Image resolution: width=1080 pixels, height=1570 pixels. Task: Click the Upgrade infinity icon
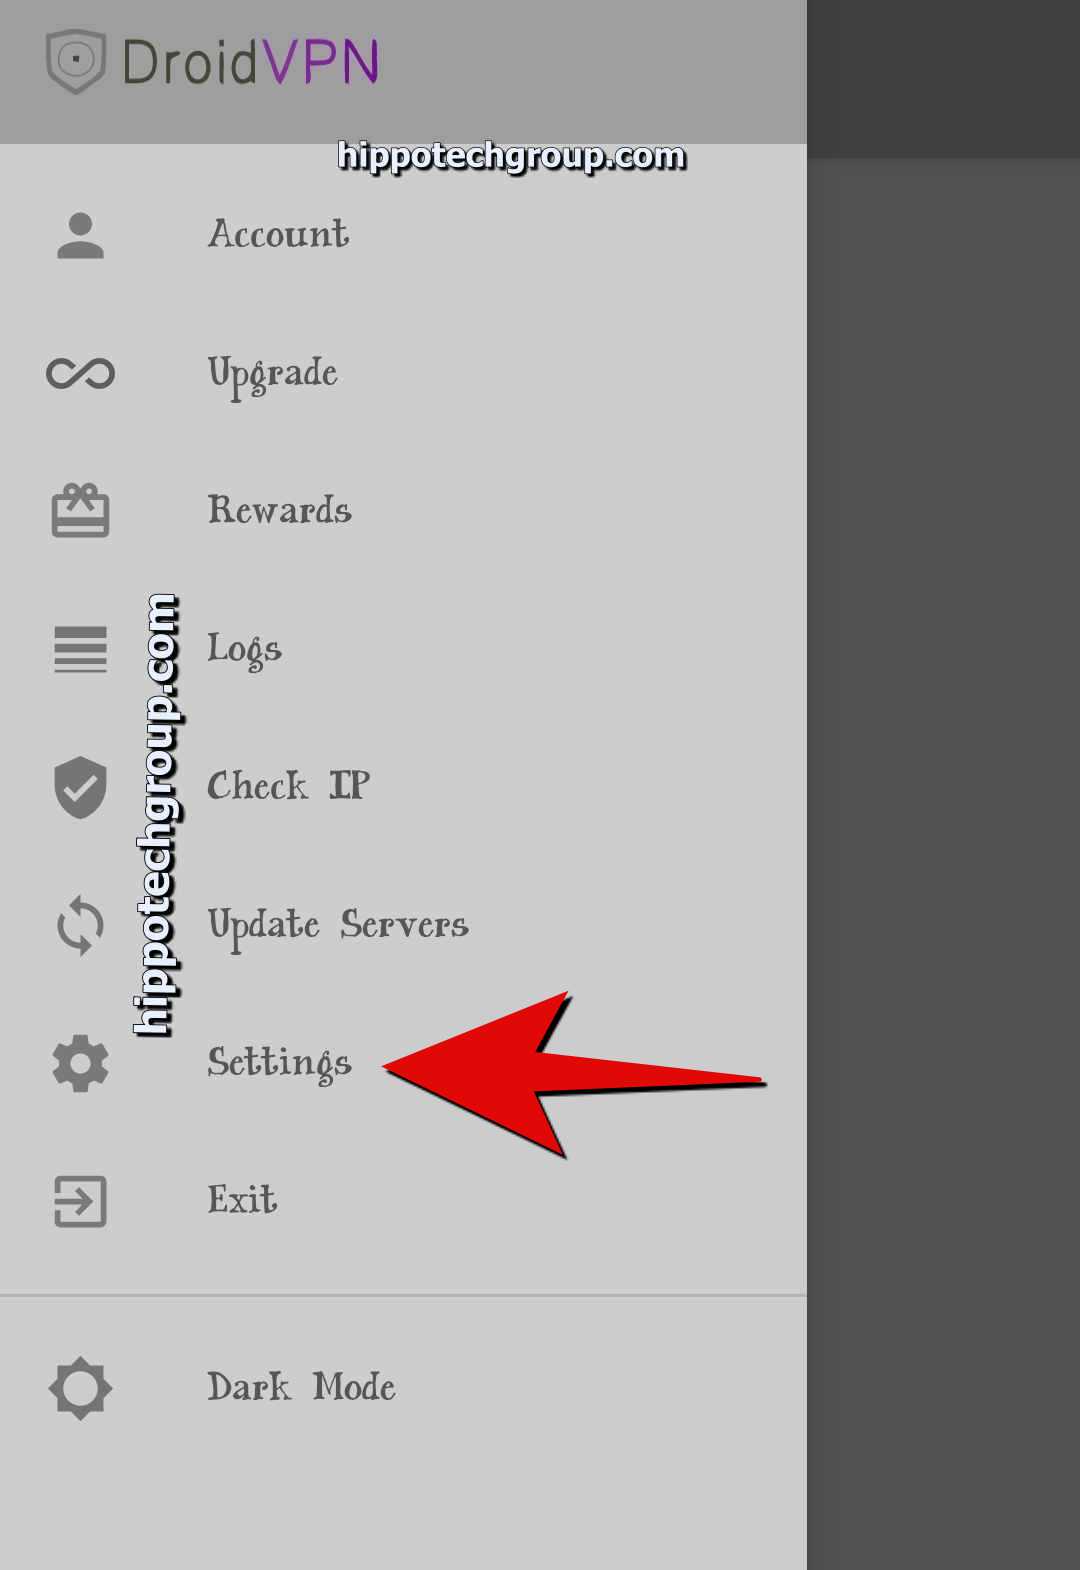point(80,373)
